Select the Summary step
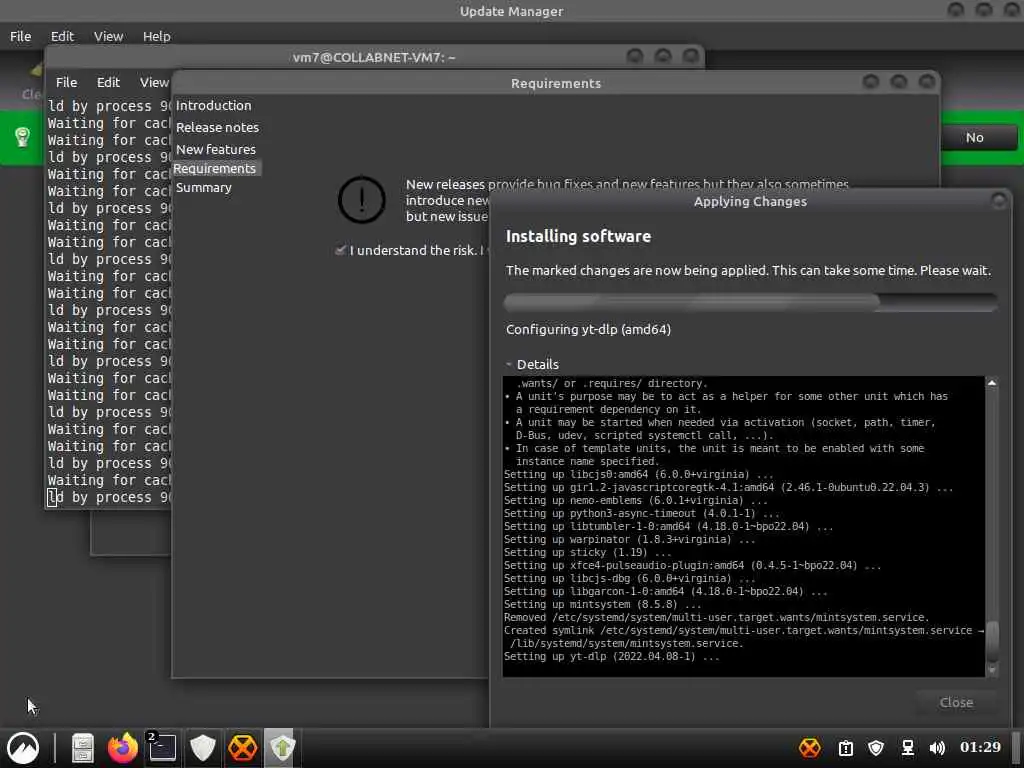 204,187
